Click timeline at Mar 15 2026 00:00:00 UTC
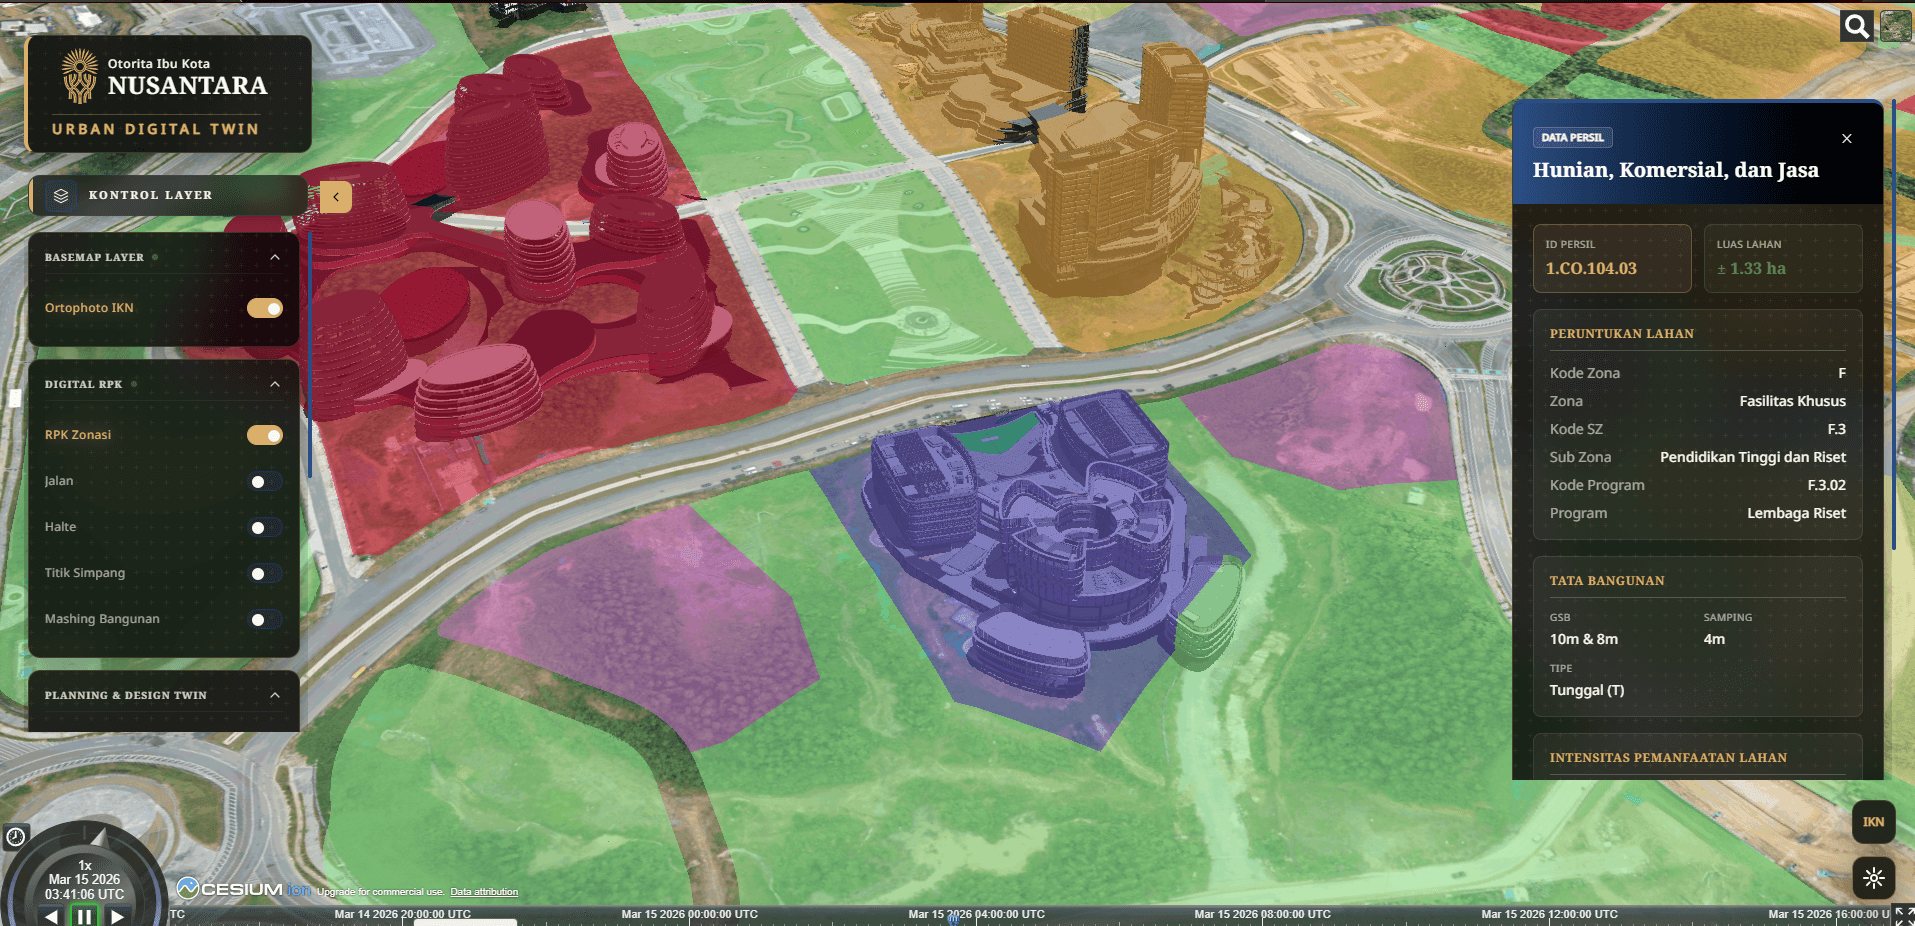Image resolution: width=1915 pixels, height=926 pixels. tap(689, 915)
